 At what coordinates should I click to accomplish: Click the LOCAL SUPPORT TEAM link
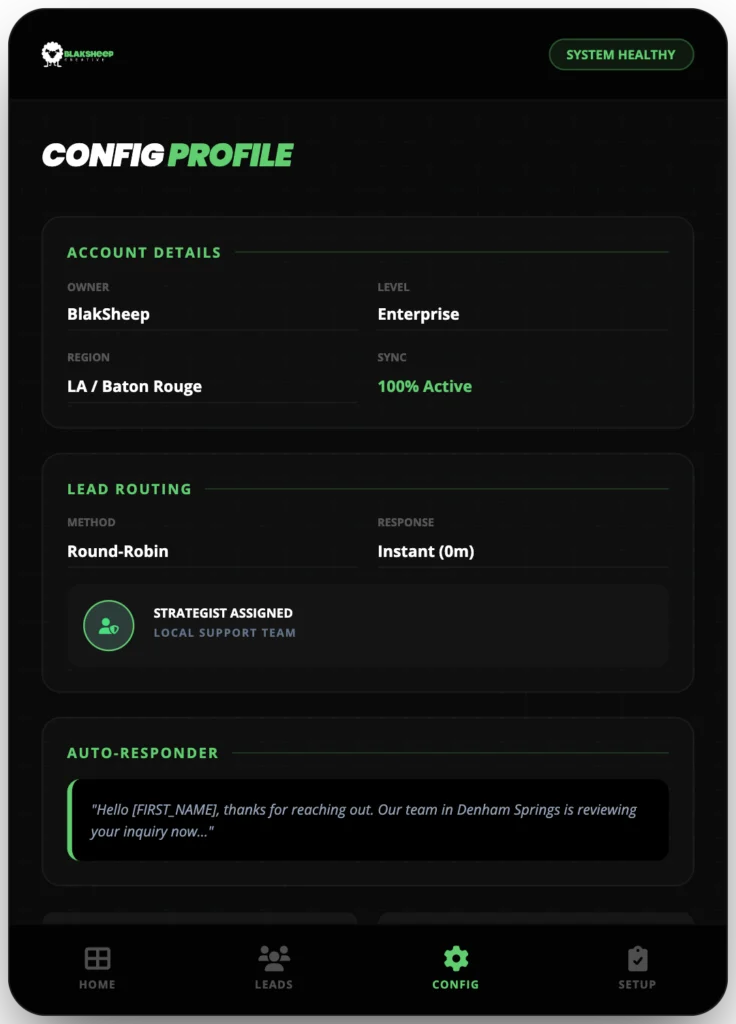(x=224, y=632)
